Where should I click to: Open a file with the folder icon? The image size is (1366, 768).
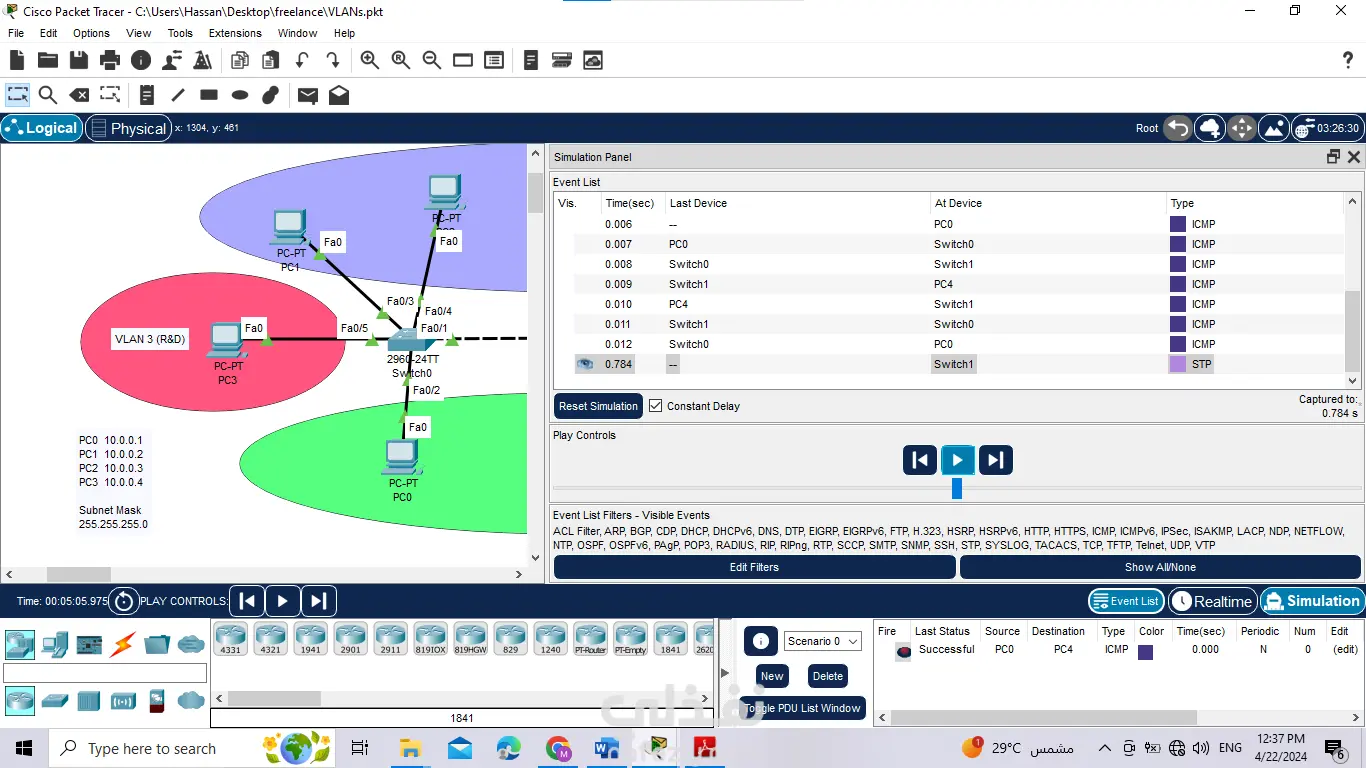pyautogui.click(x=47, y=61)
